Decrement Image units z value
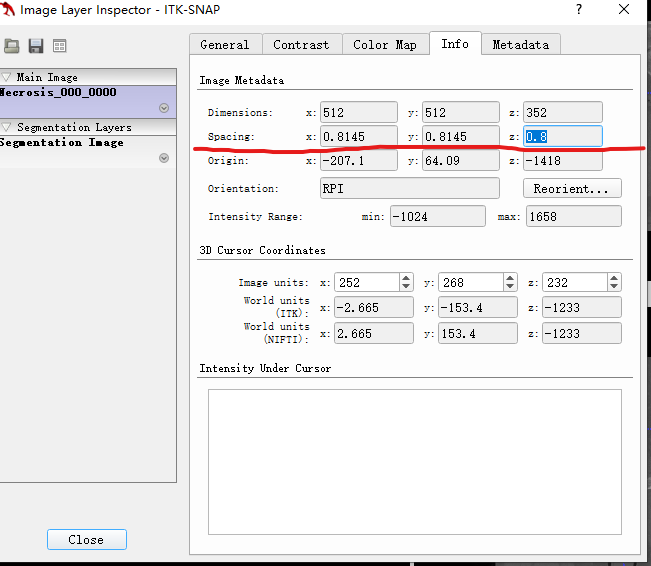Screen dimensions: 651x566 614,287
